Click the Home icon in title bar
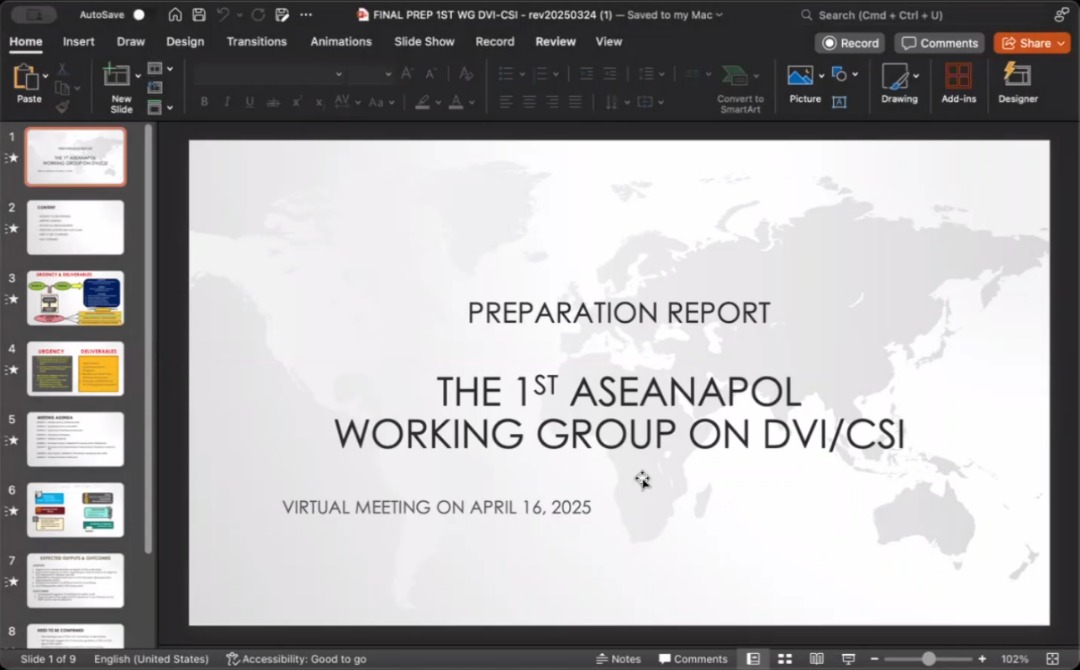The height and width of the screenshot is (670, 1080). 175,14
